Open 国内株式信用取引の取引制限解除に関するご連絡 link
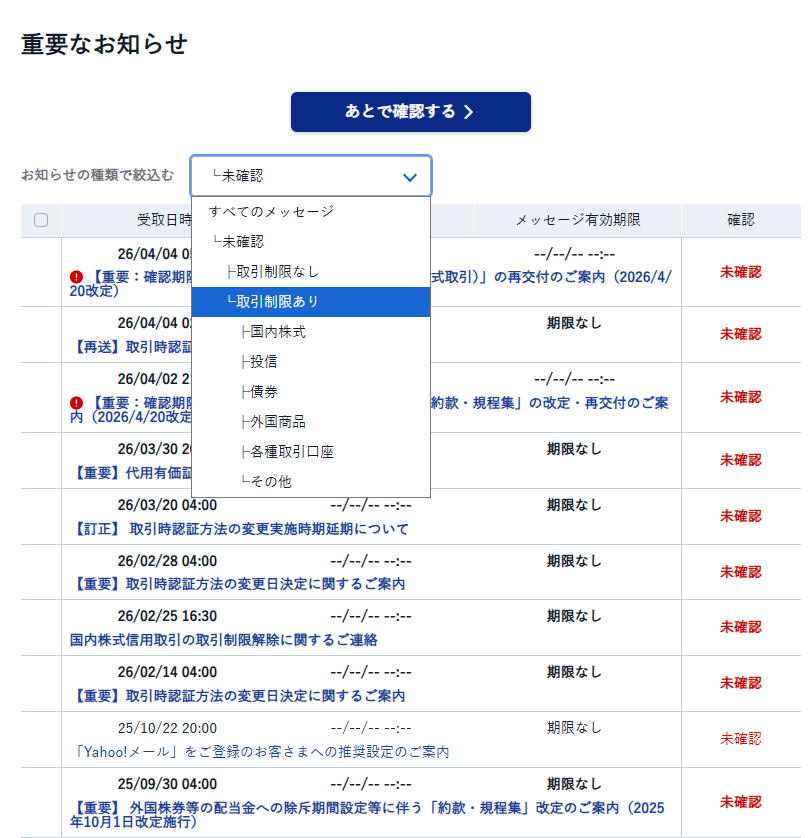This screenshot has width=812, height=838. (x=223, y=640)
